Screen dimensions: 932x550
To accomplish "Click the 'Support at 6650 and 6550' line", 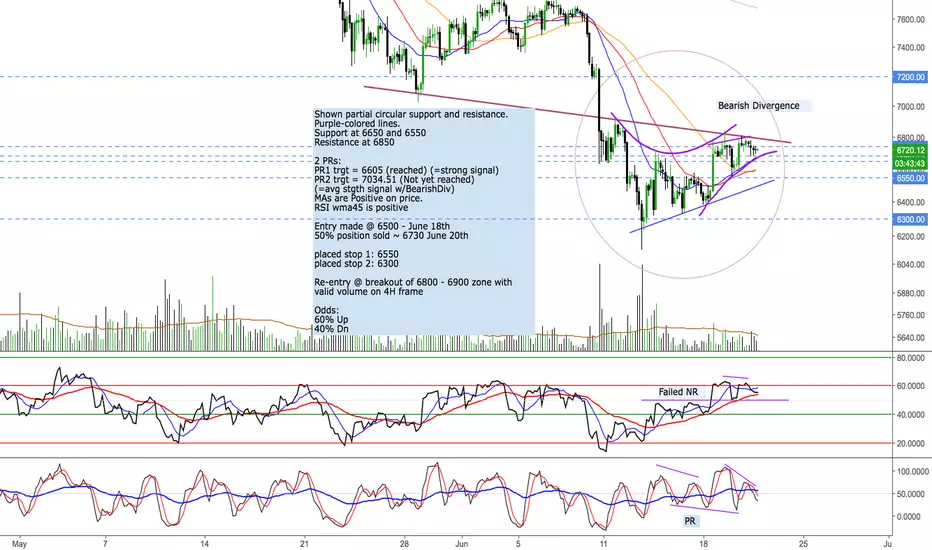I will (370, 133).
